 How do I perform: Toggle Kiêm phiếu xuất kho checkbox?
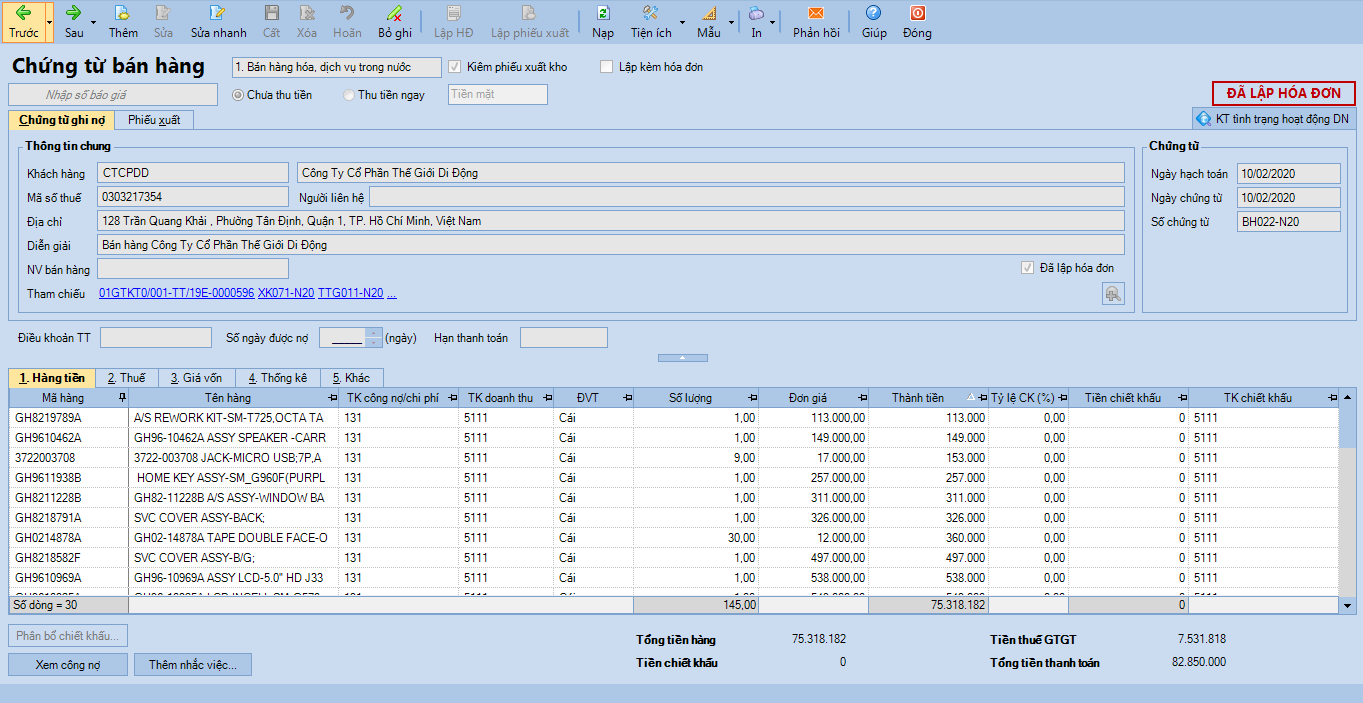[x=456, y=67]
